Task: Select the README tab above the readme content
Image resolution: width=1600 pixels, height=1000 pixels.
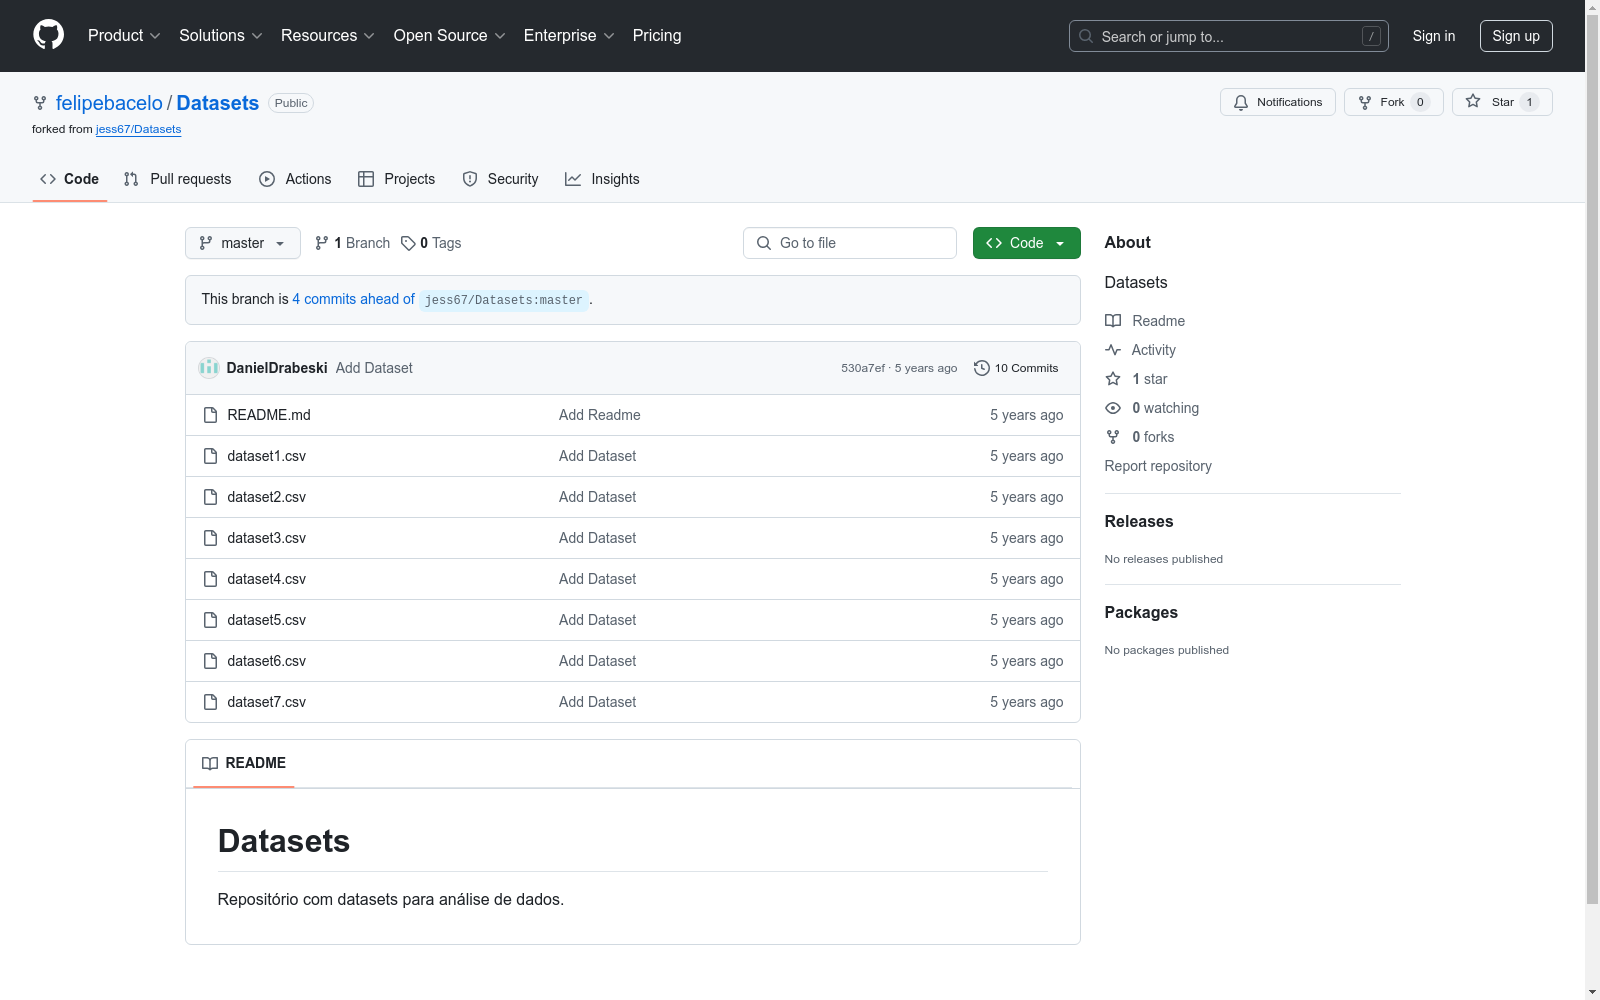Action: (244, 763)
